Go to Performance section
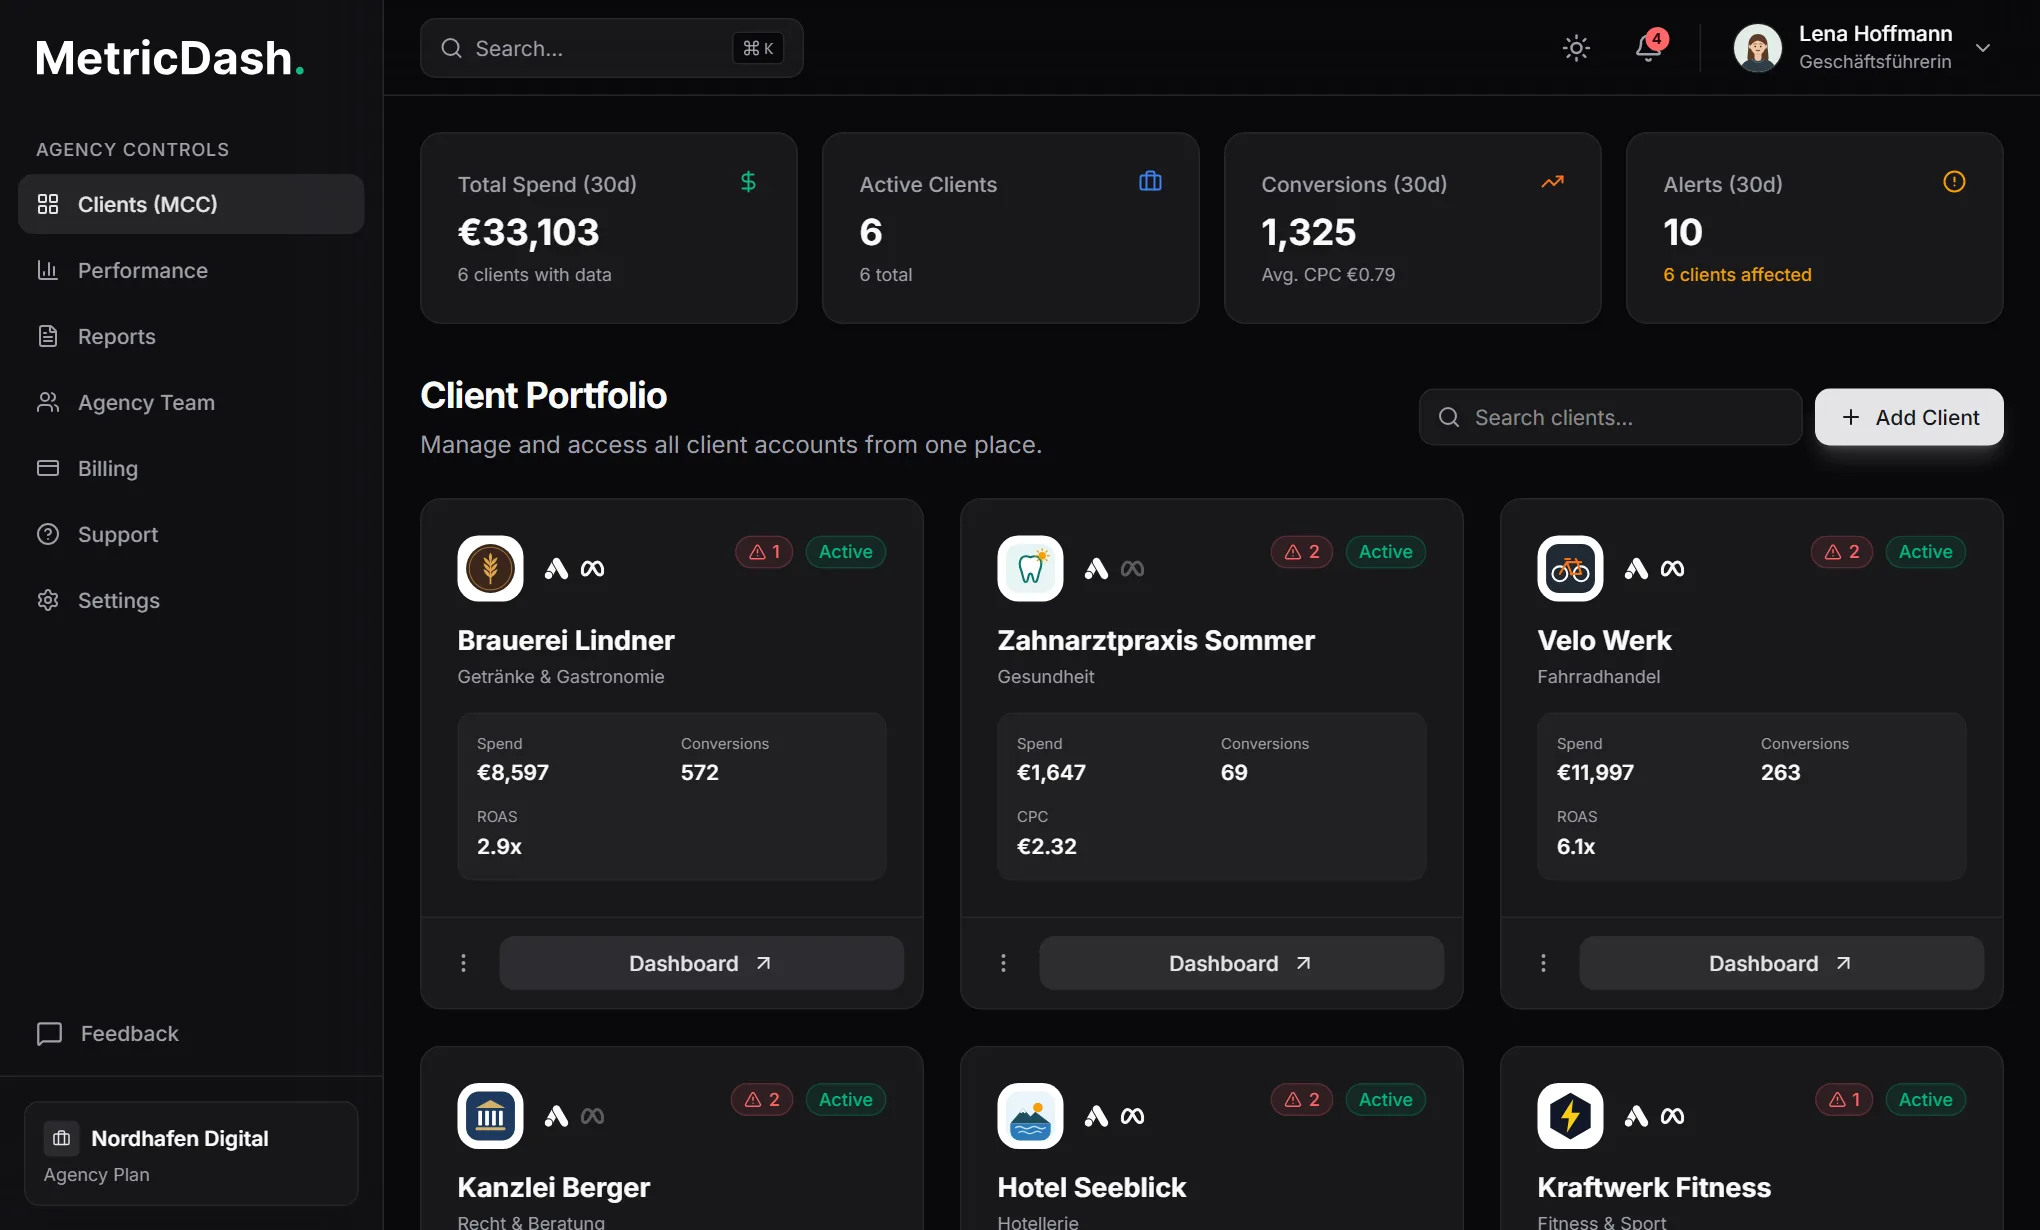The width and height of the screenshot is (2040, 1230). pyautogui.click(x=191, y=270)
